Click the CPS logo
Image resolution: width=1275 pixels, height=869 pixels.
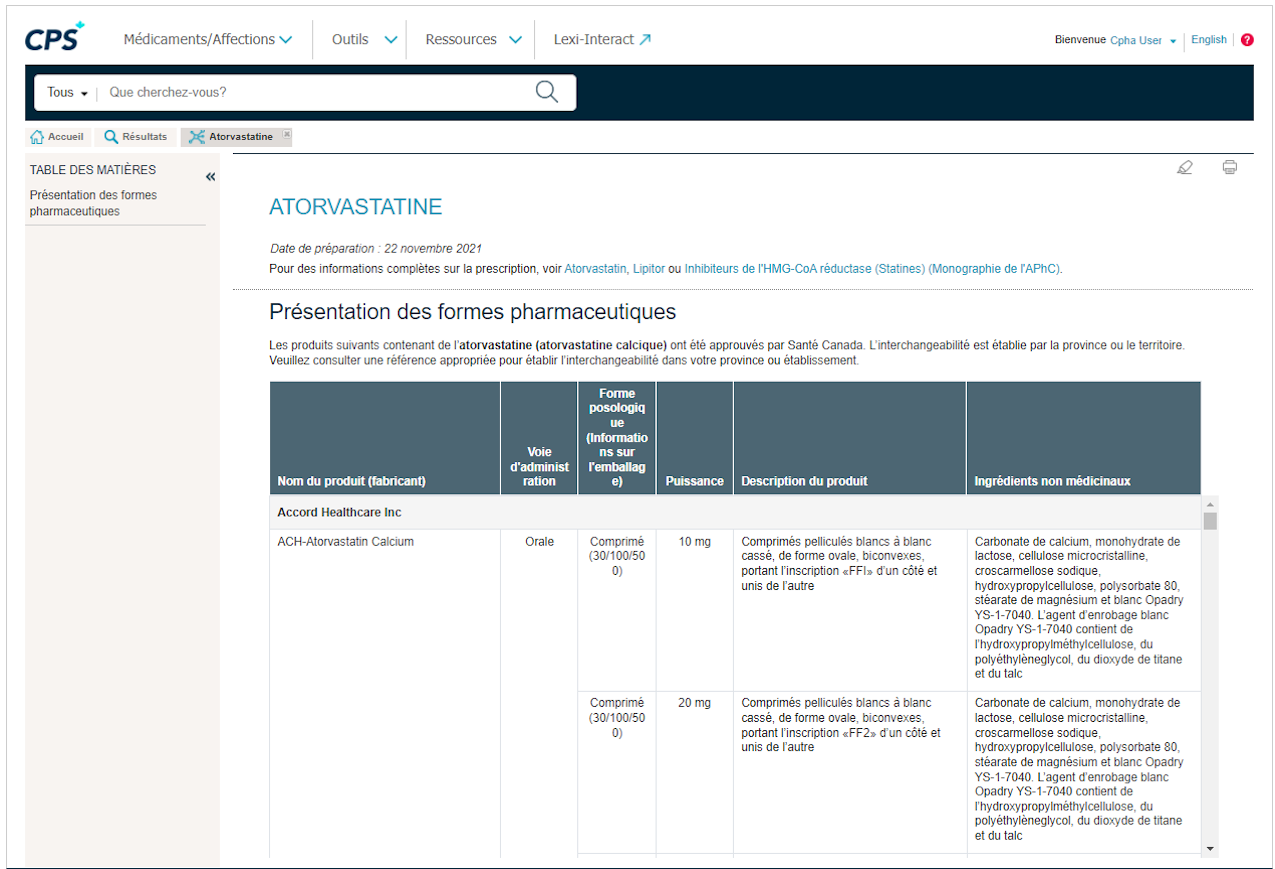point(55,37)
